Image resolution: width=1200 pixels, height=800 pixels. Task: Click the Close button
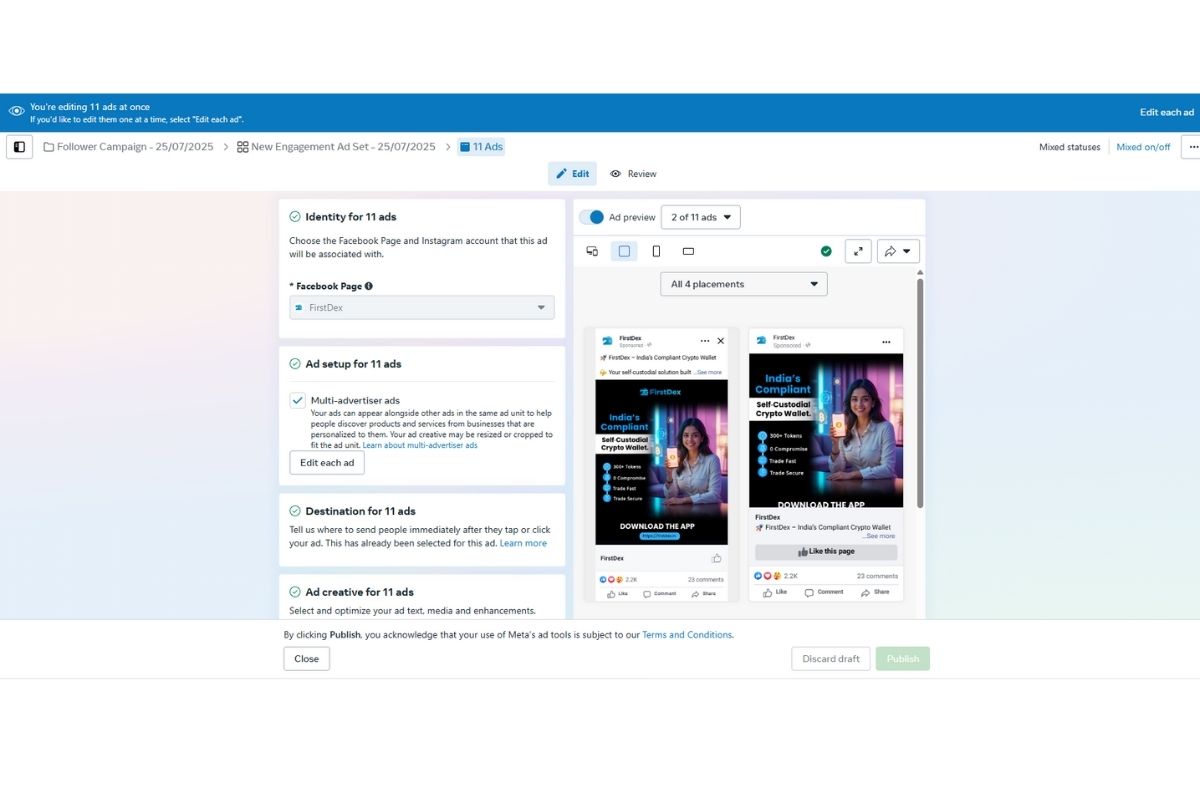click(x=306, y=659)
